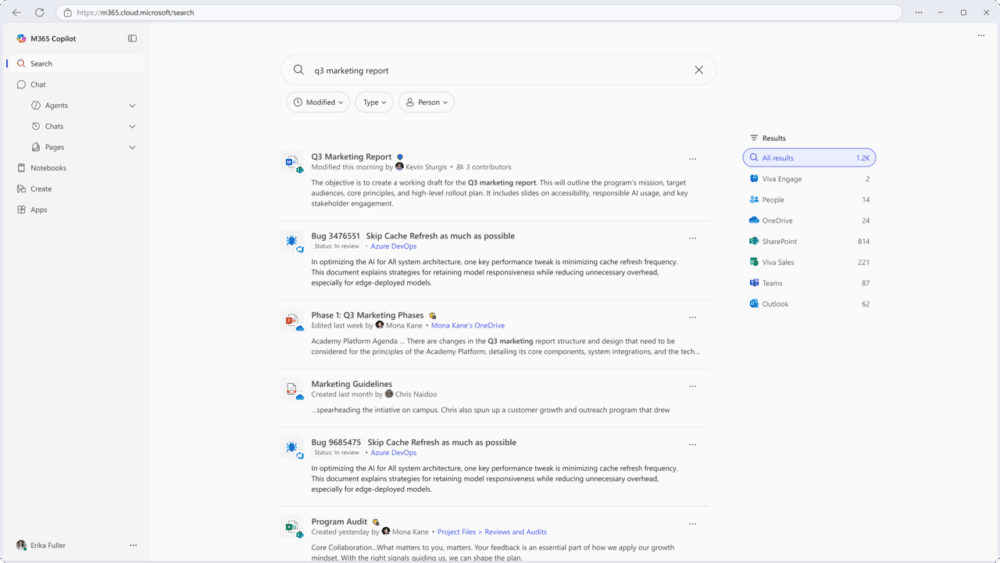The width and height of the screenshot is (1000, 563).
Task: Open more options for Q3 Marketing Phases
Action: point(693,317)
